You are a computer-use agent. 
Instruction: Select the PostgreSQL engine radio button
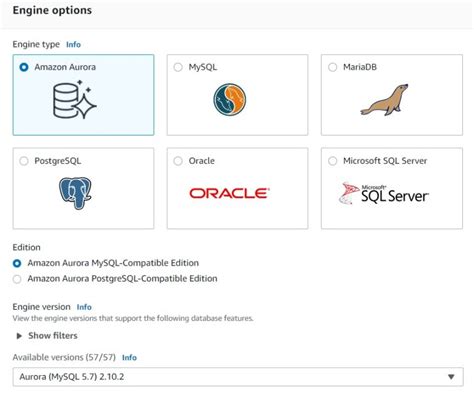coord(24,161)
